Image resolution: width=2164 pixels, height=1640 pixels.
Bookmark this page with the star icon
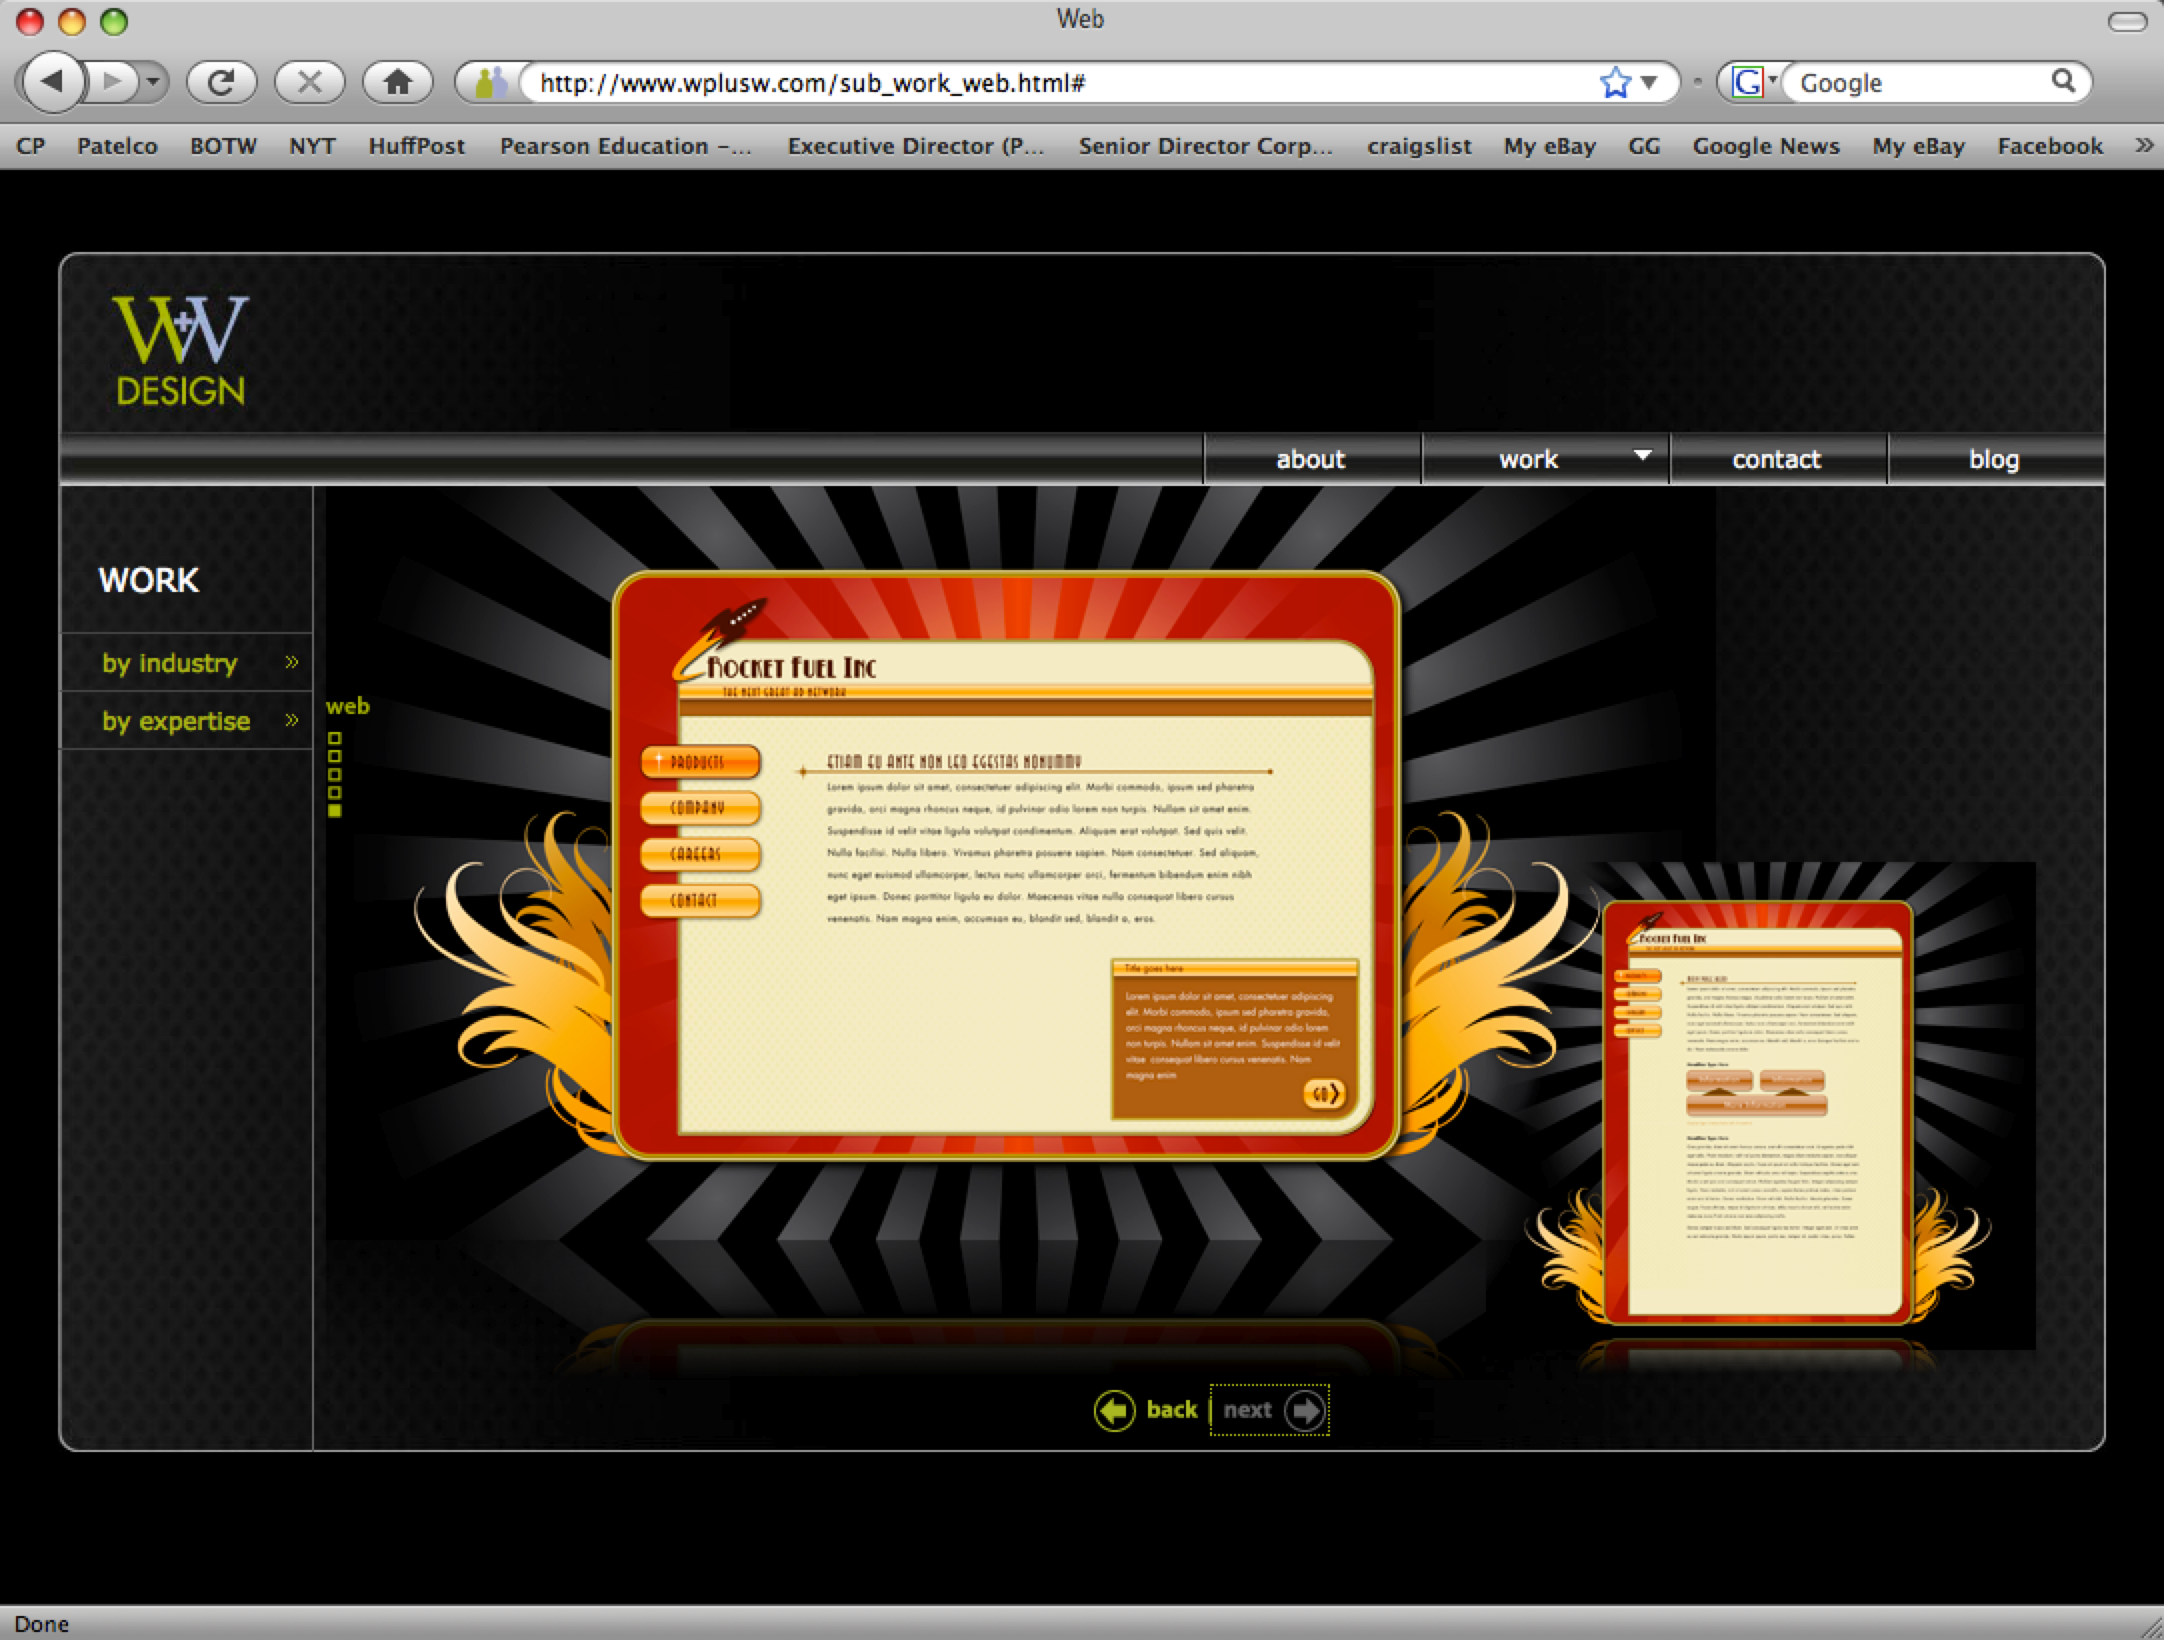pyautogui.click(x=1614, y=82)
